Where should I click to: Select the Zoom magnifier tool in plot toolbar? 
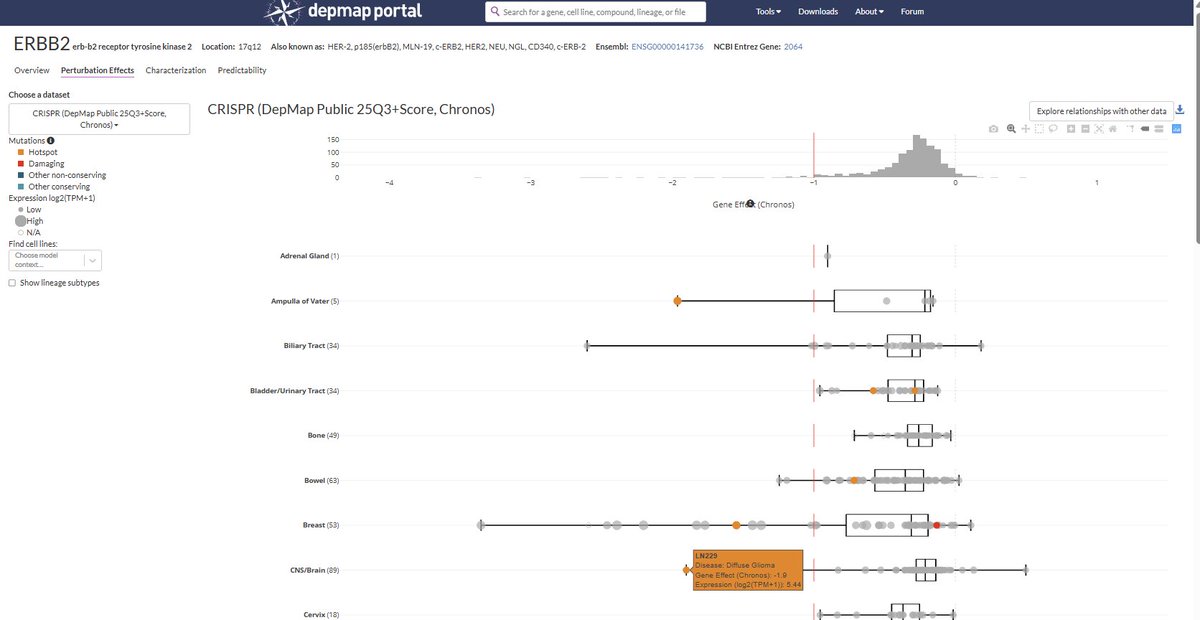[x=1011, y=129]
